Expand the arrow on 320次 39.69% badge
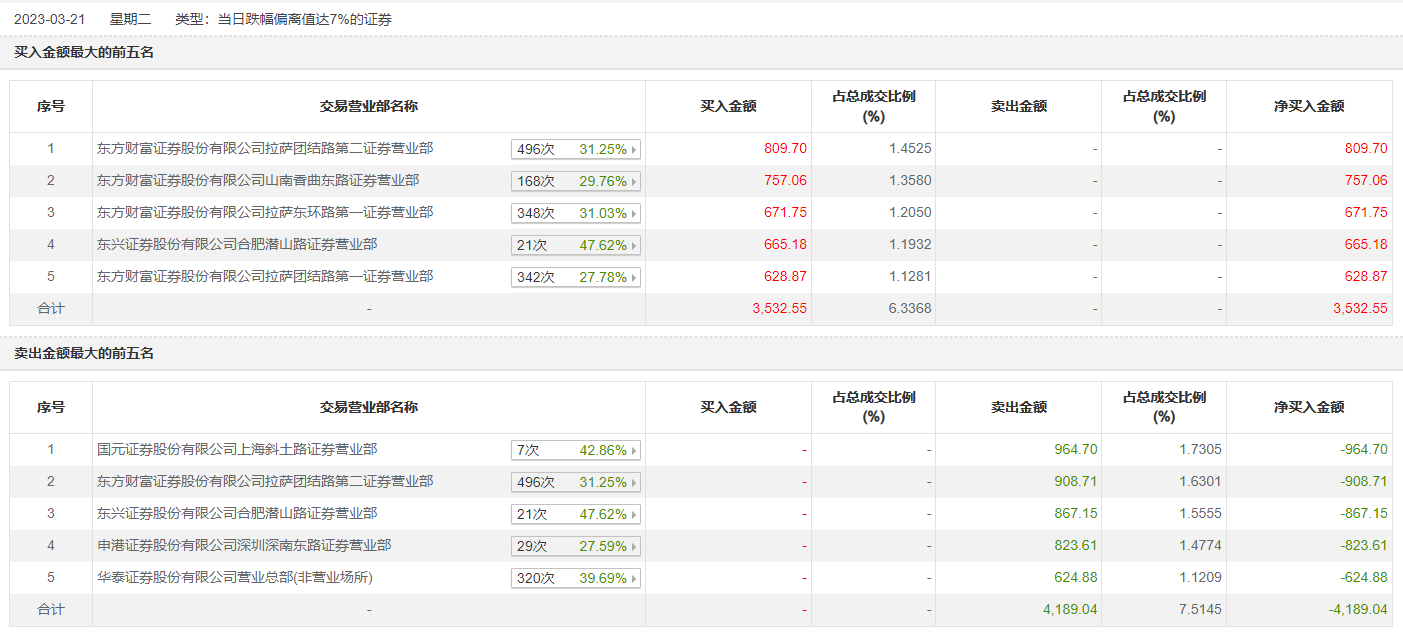The height and width of the screenshot is (633, 1403). (x=634, y=579)
